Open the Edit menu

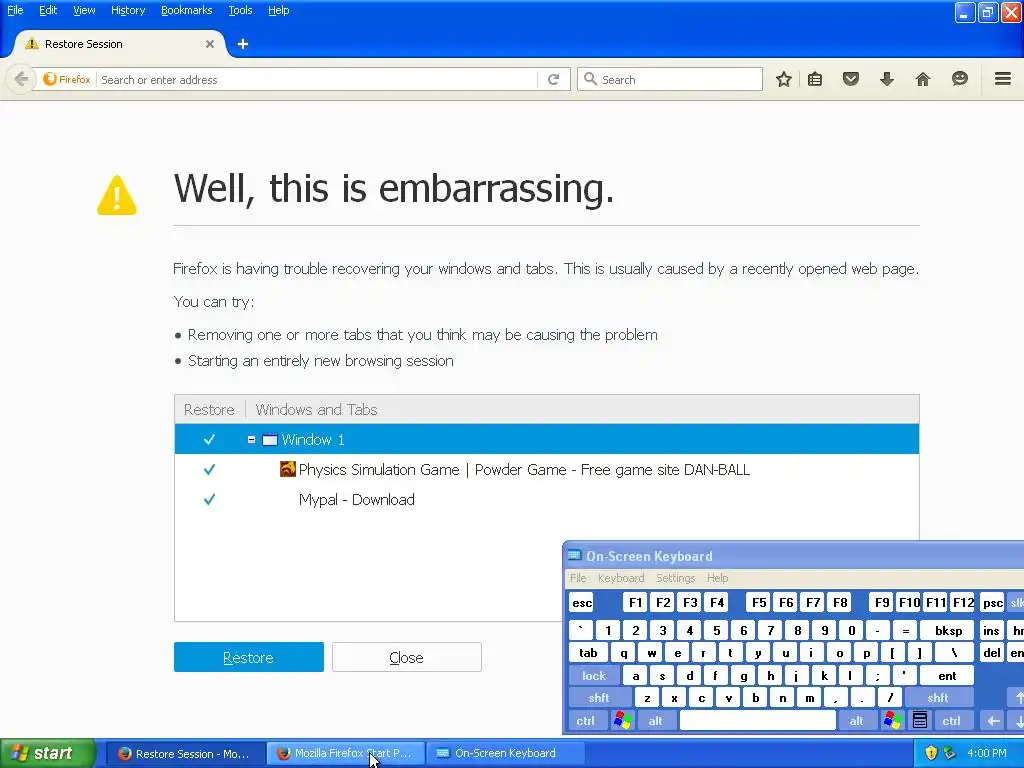tap(48, 10)
